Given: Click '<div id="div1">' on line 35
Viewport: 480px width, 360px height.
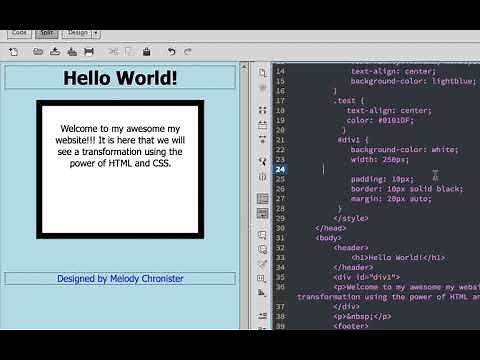Looking at the screenshot, I should (x=366, y=277).
